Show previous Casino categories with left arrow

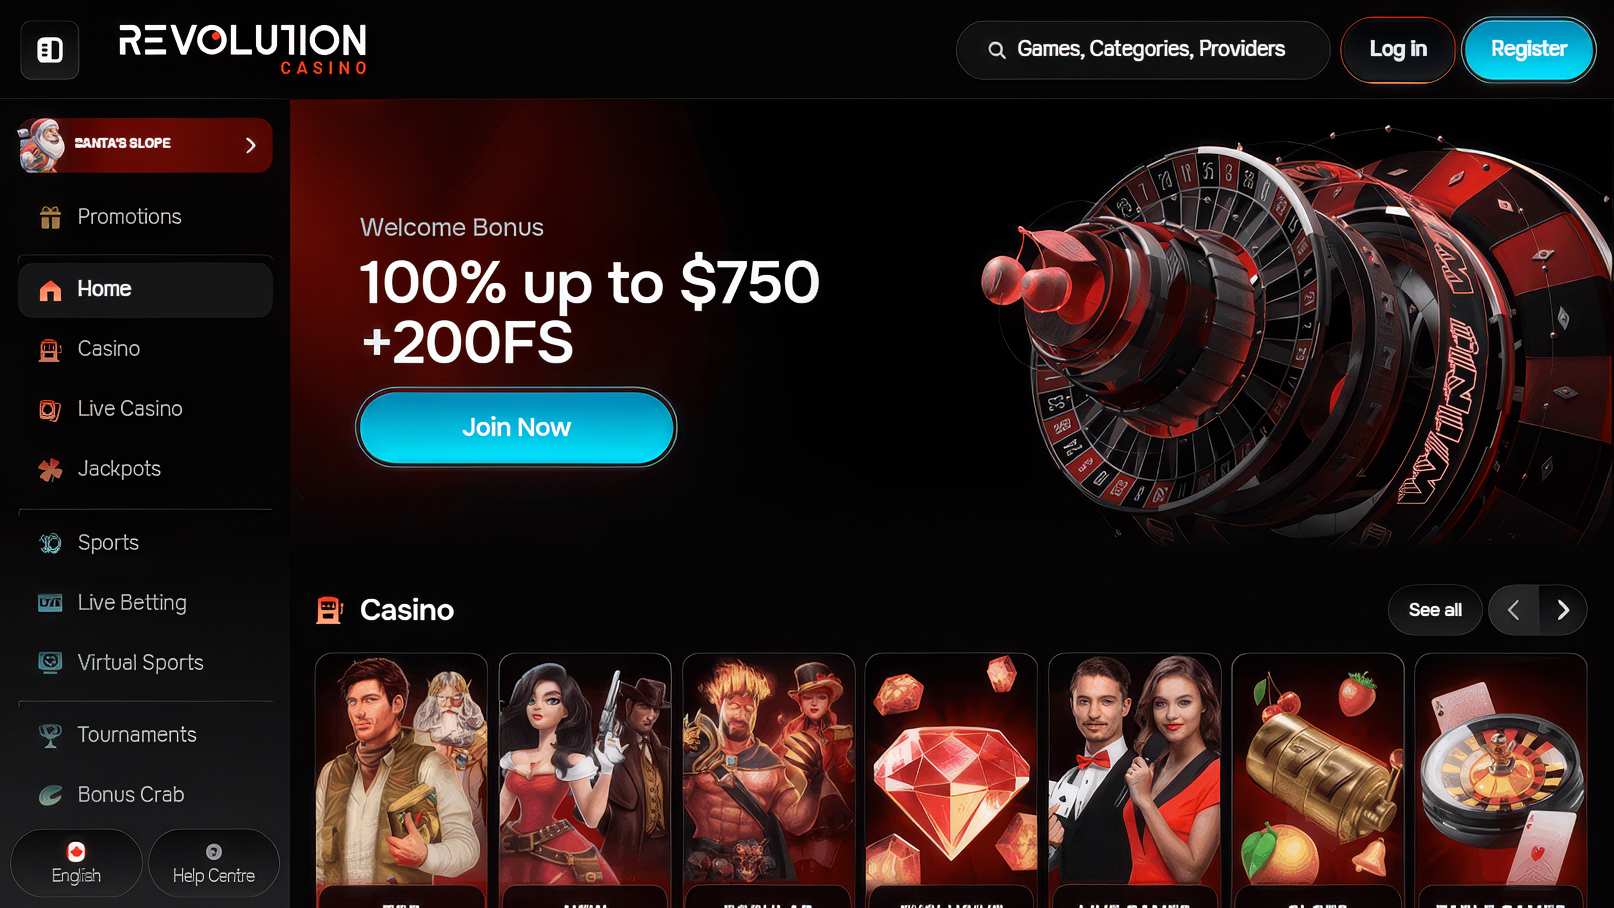1513,610
